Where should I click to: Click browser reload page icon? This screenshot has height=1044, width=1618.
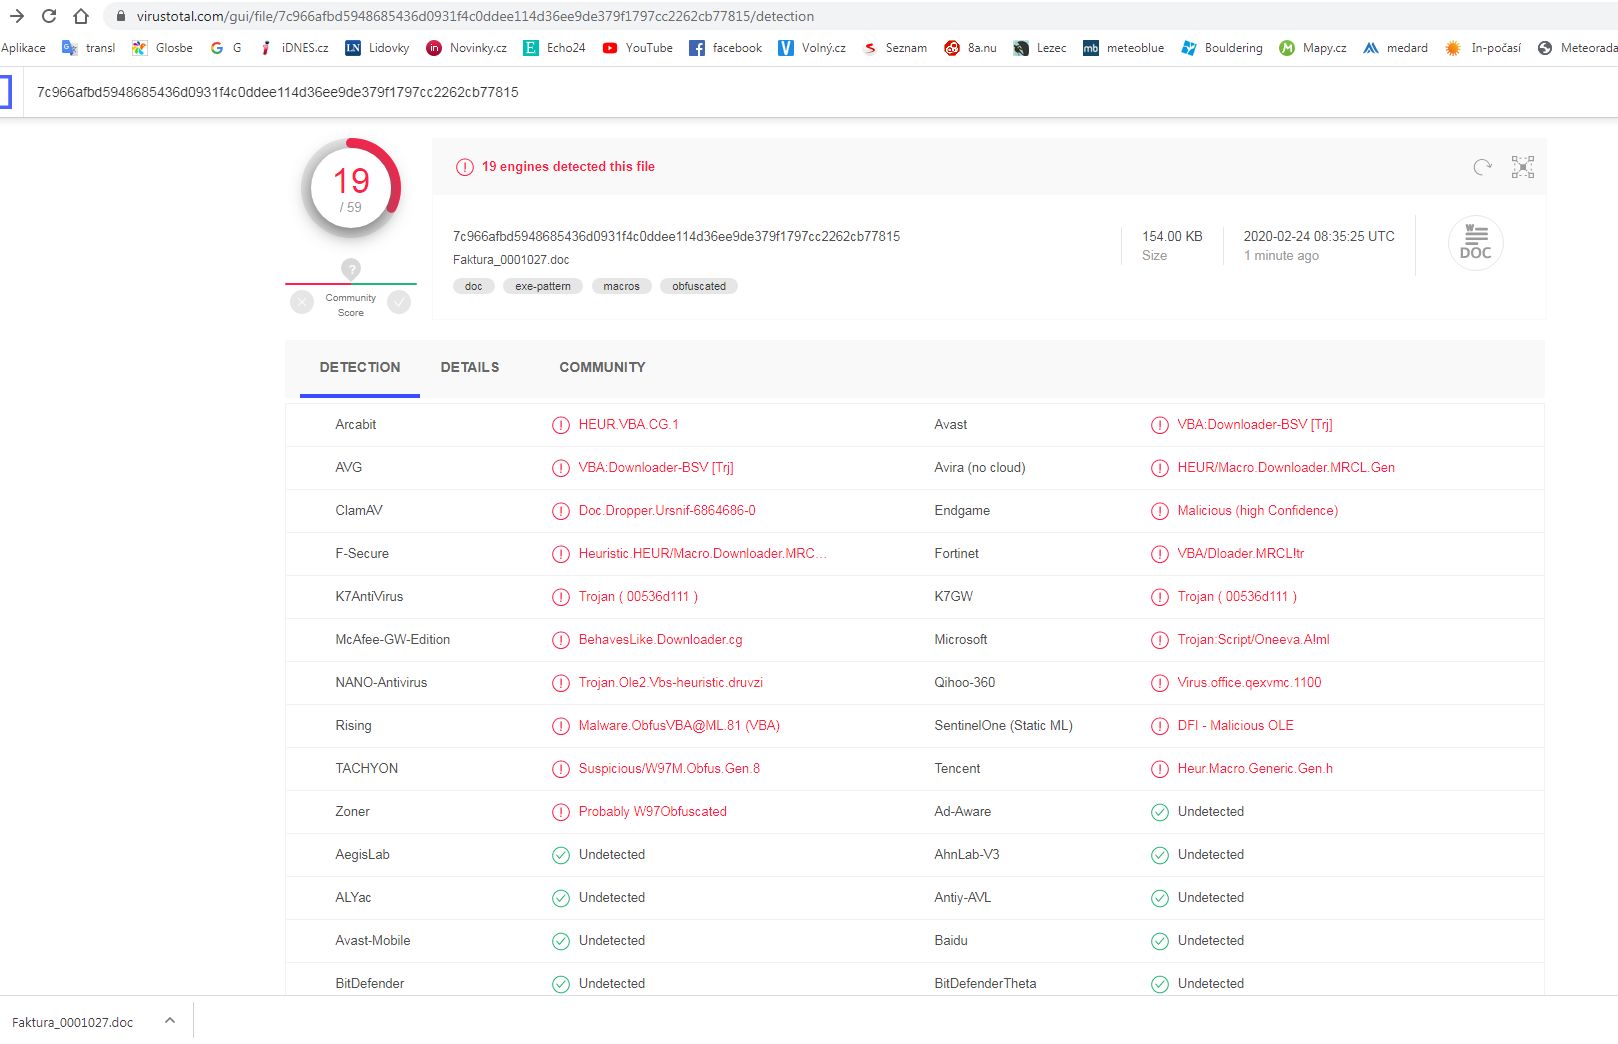tap(49, 16)
